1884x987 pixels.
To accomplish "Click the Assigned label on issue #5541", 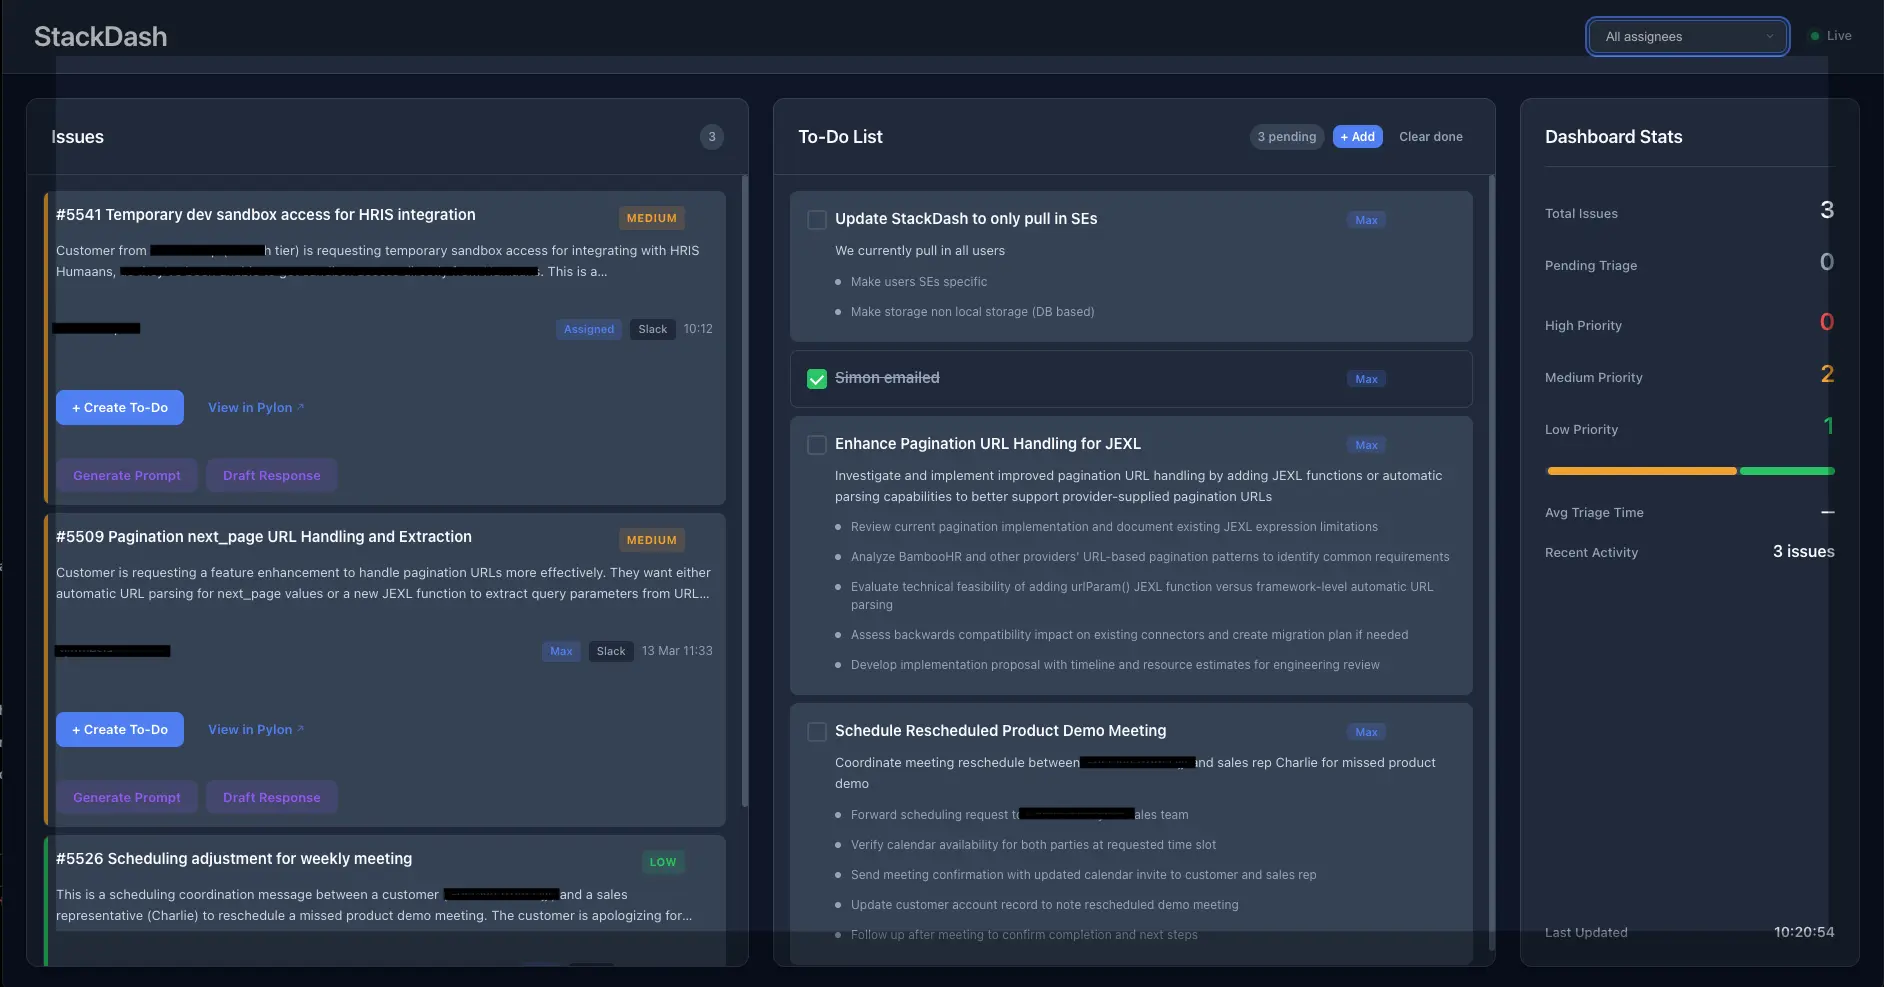I will pyautogui.click(x=588, y=329).
